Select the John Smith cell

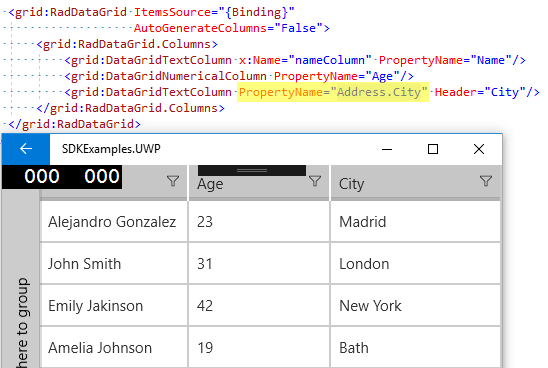point(114,264)
